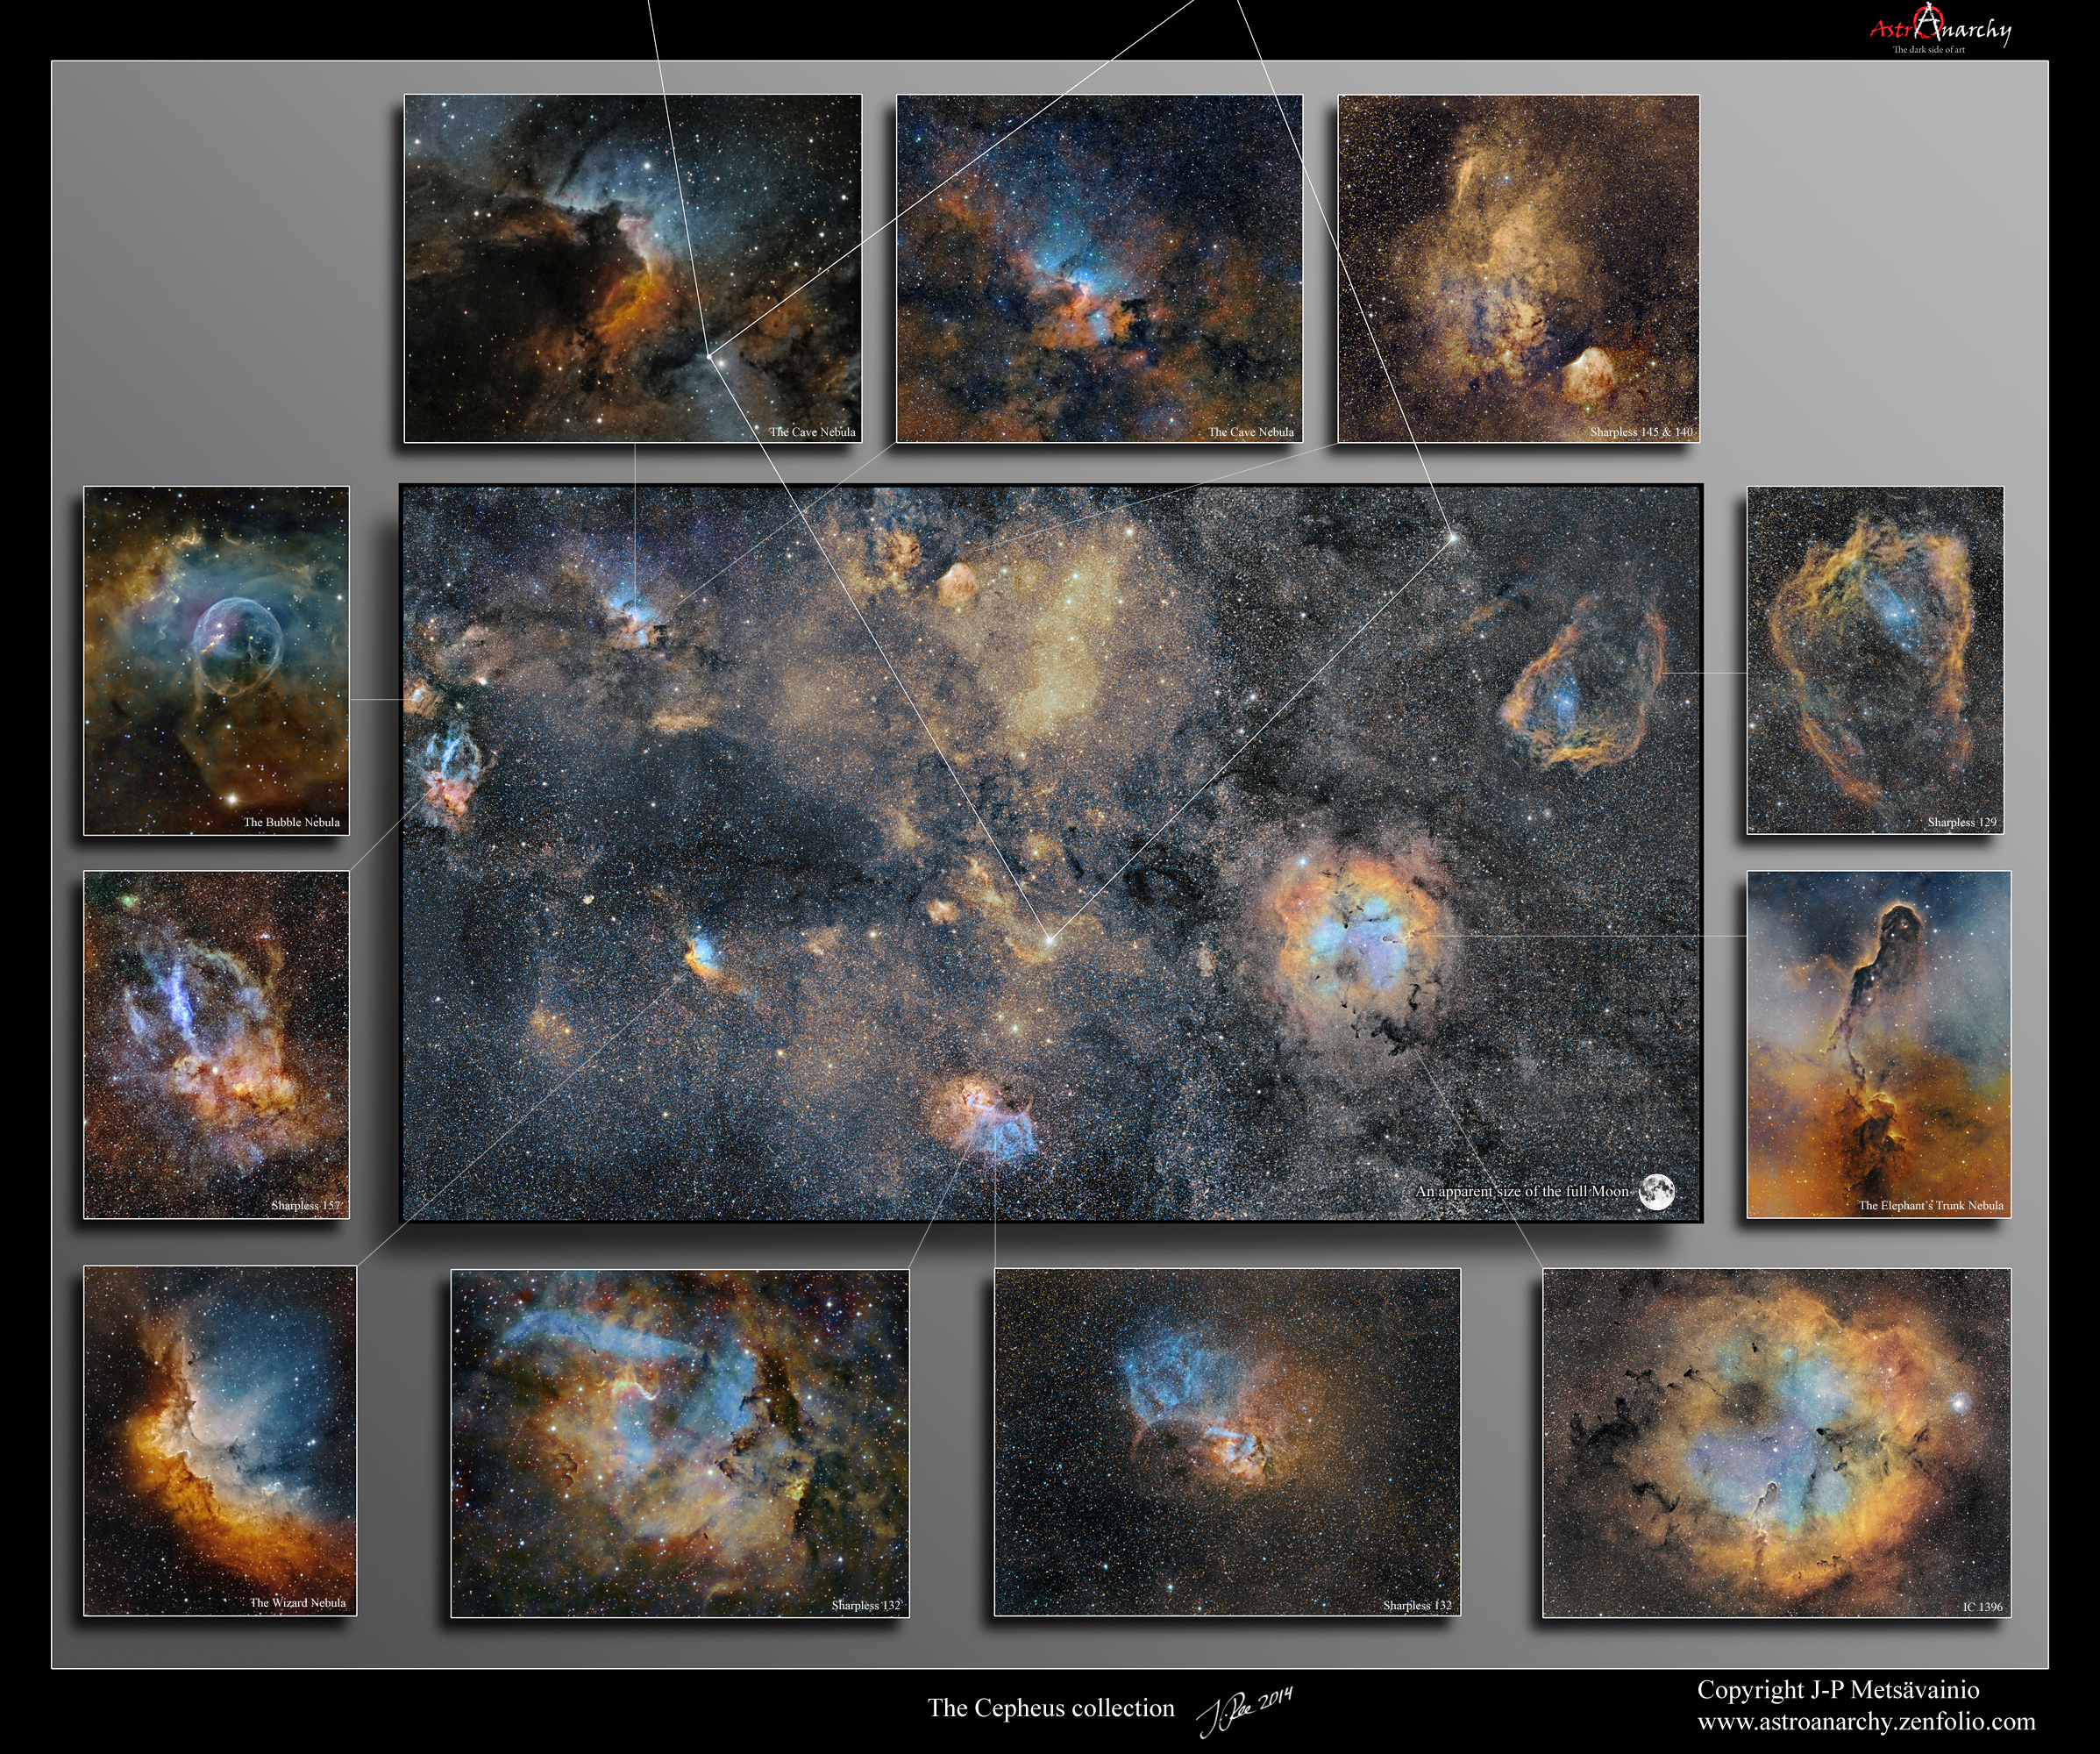Open the Wizard Nebula thumbnail

click(220, 1440)
